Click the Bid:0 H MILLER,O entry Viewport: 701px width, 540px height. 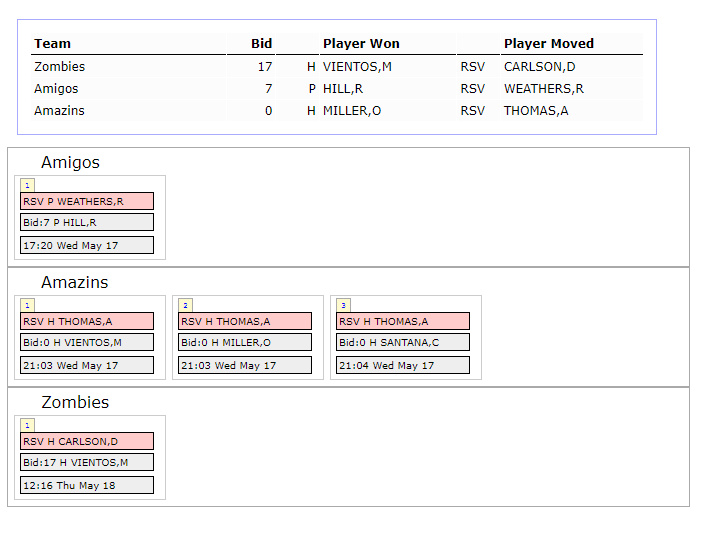coord(245,342)
